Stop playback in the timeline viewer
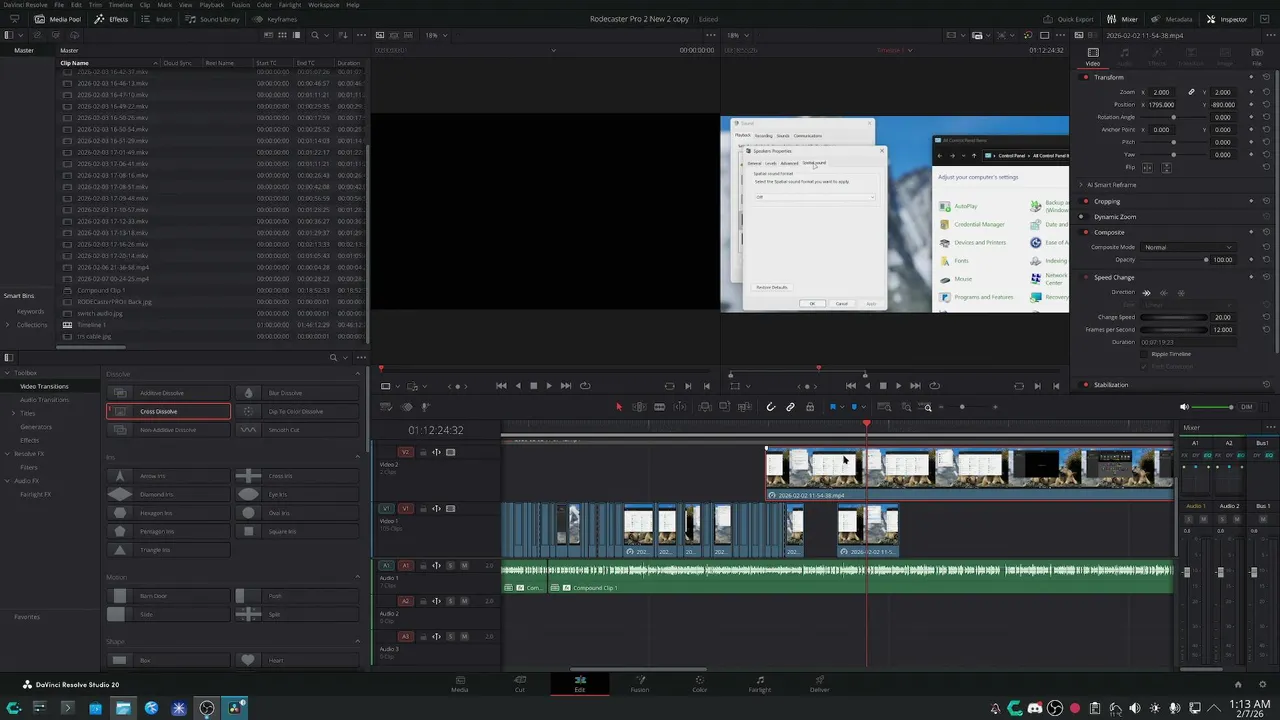This screenshot has height=720, width=1280. click(x=882, y=386)
